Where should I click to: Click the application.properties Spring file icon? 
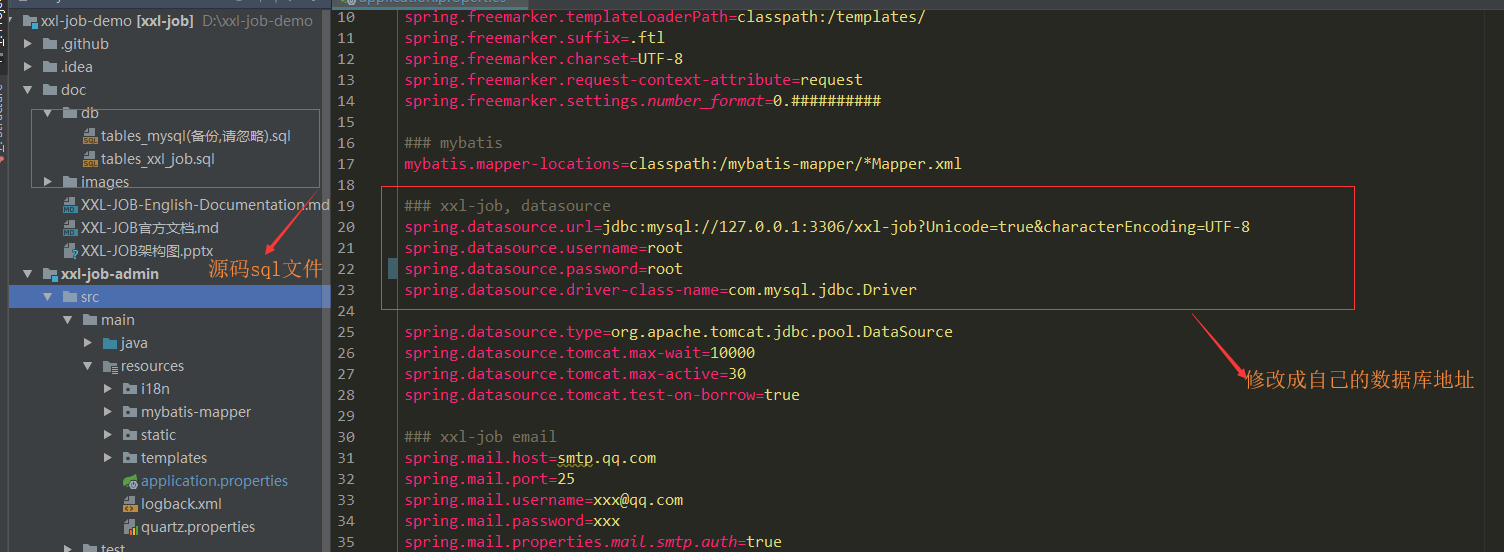[130, 481]
